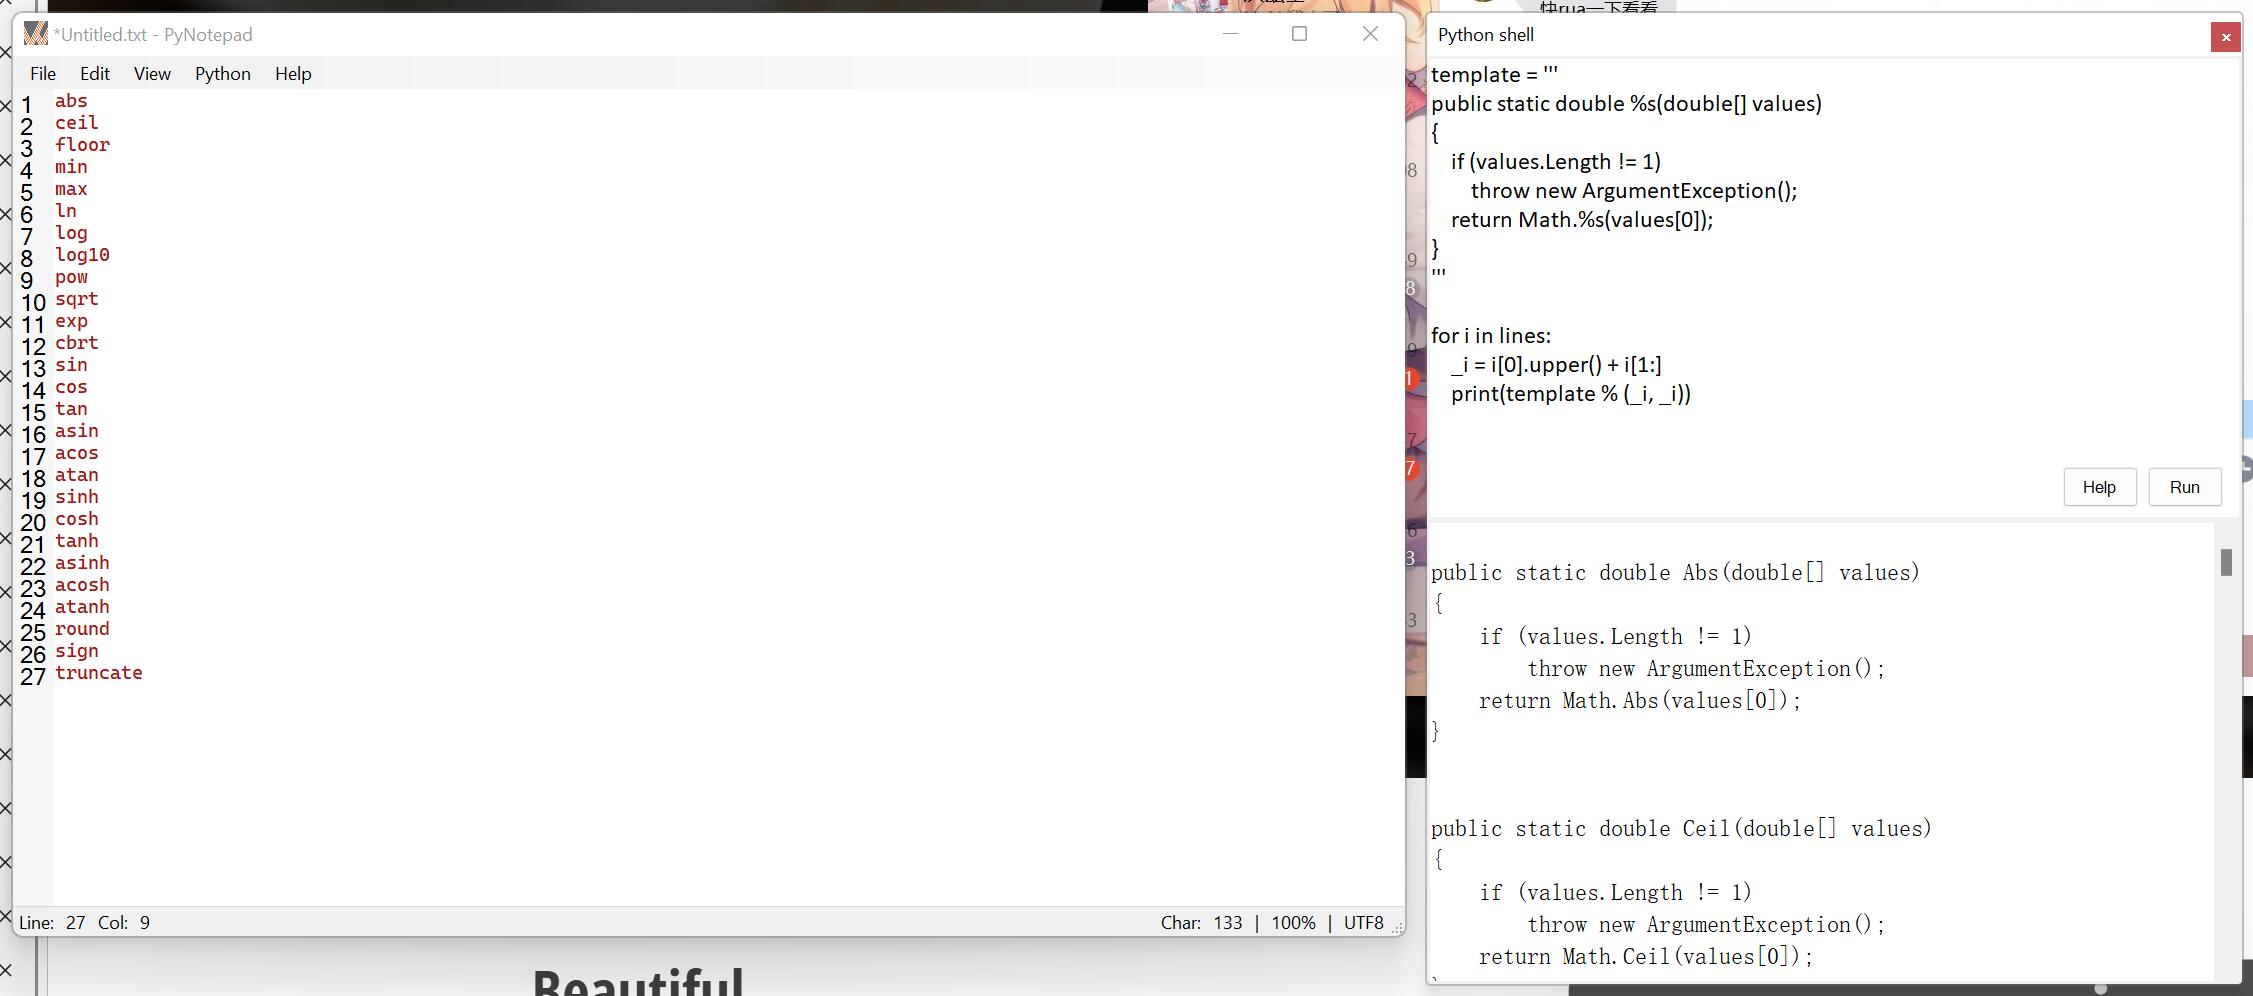Viewport: 2253px width, 996px height.
Task: Click the 'max' line in editor
Action: pos(71,189)
